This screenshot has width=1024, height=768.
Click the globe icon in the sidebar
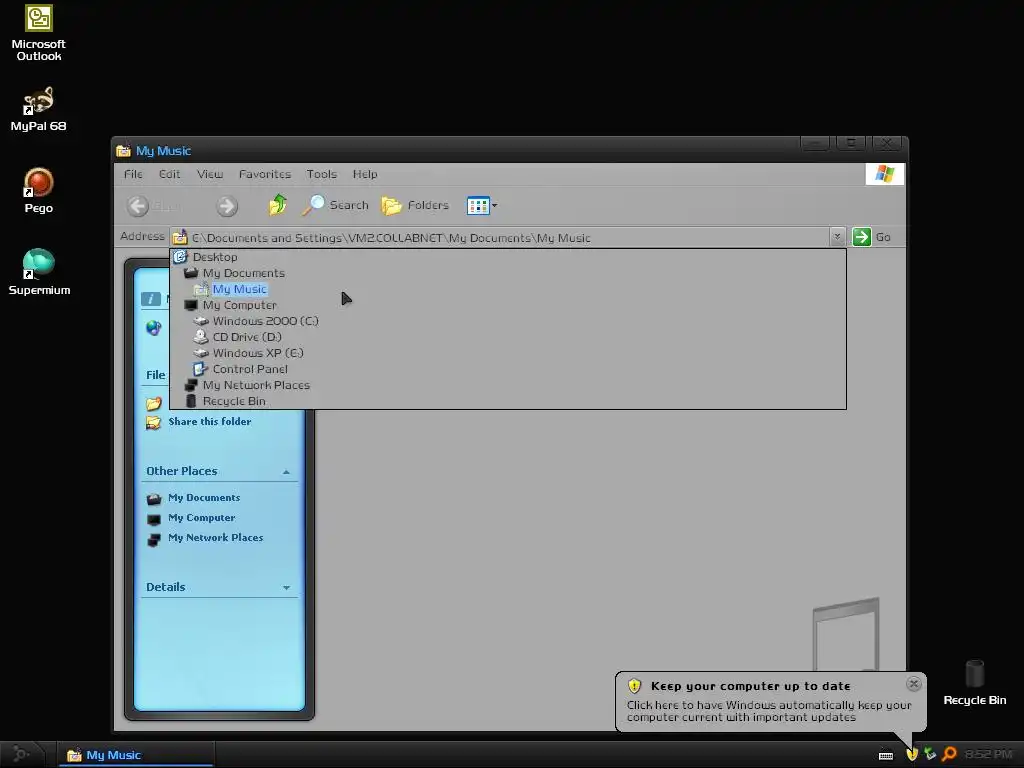click(153, 328)
